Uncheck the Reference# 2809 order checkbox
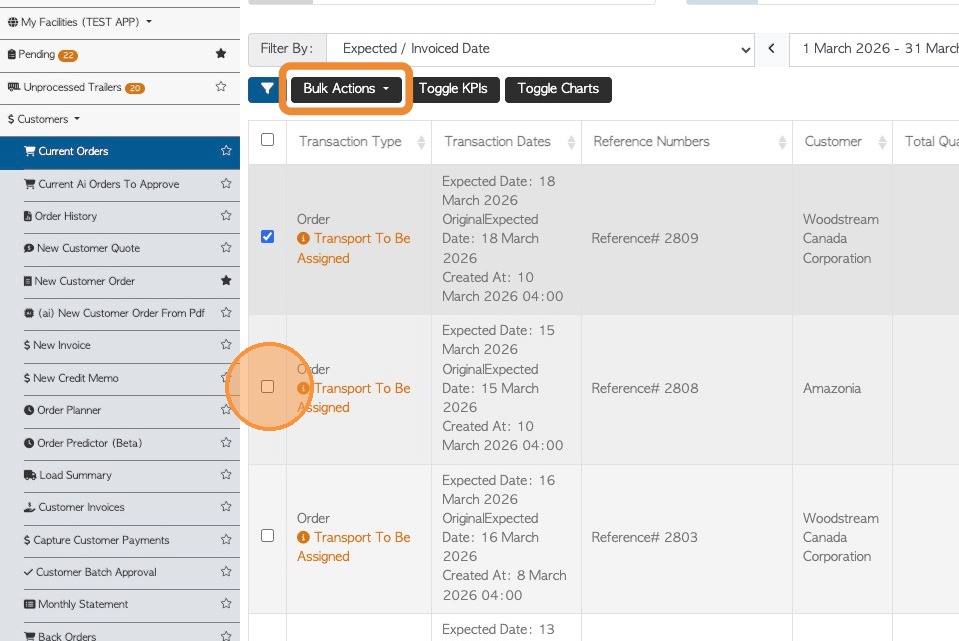The width and height of the screenshot is (959, 641). click(x=267, y=237)
